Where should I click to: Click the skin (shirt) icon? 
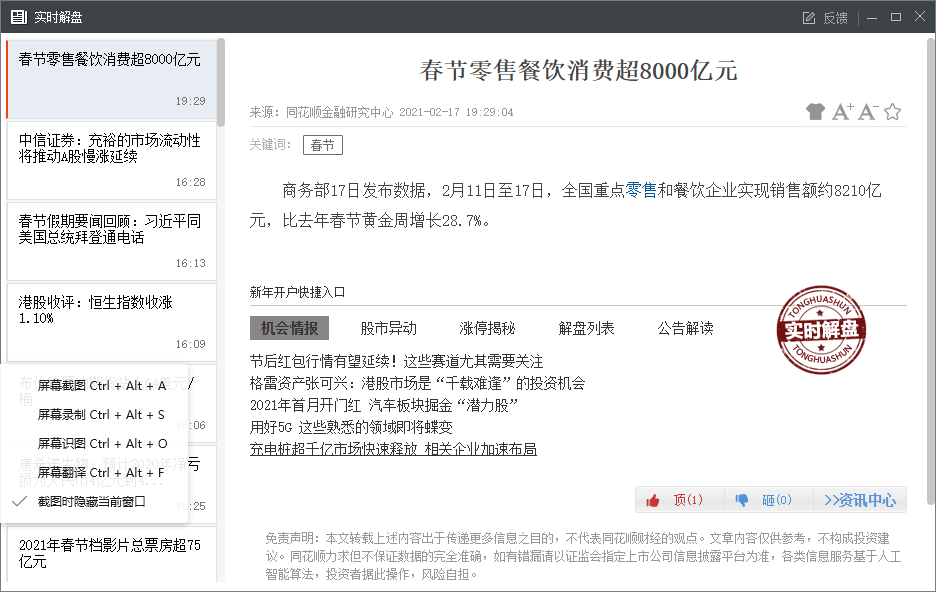(815, 112)
